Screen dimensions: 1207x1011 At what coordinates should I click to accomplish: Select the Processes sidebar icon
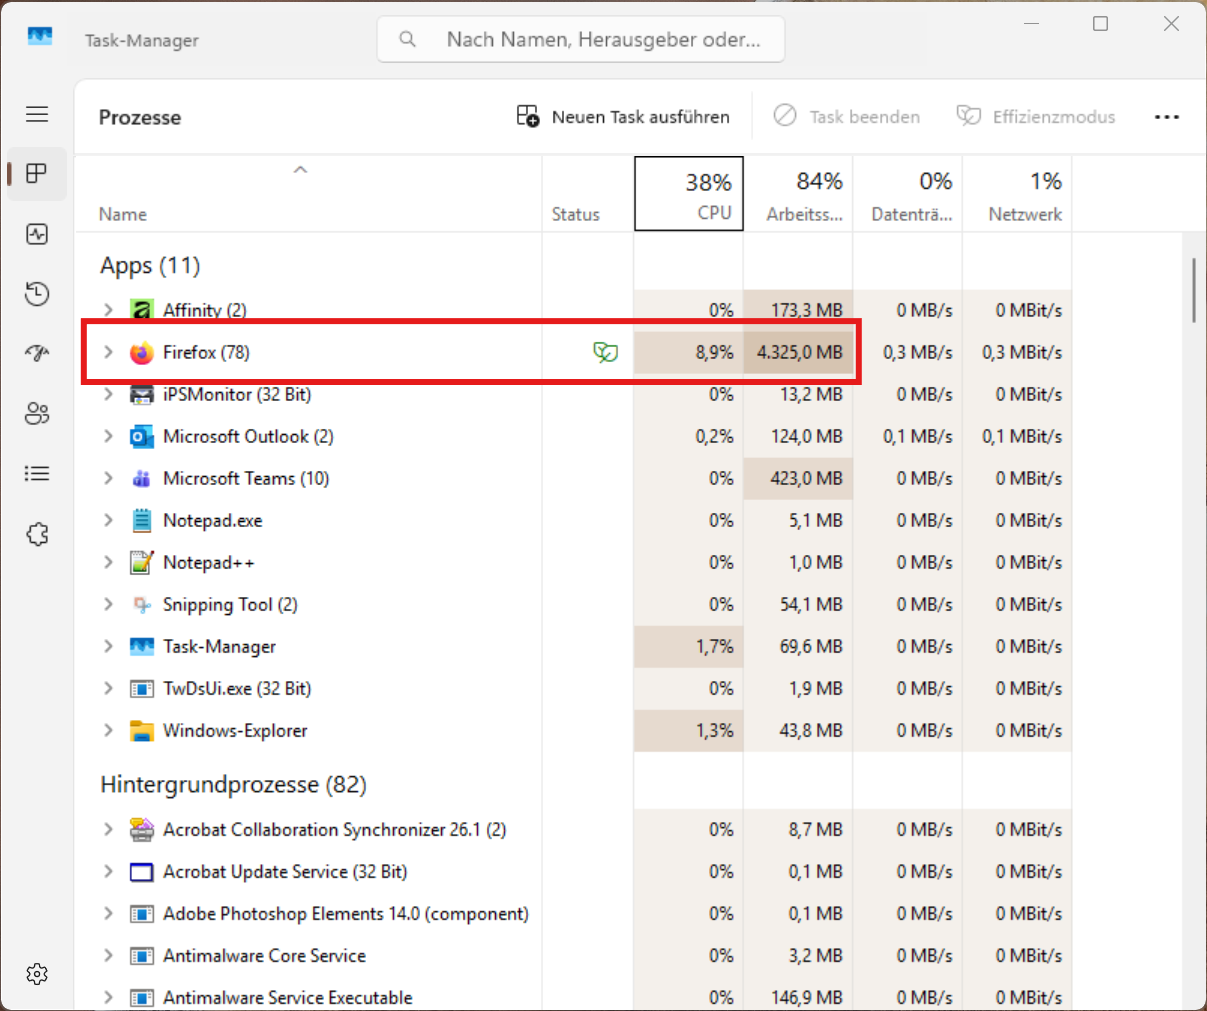coord(37,174)
